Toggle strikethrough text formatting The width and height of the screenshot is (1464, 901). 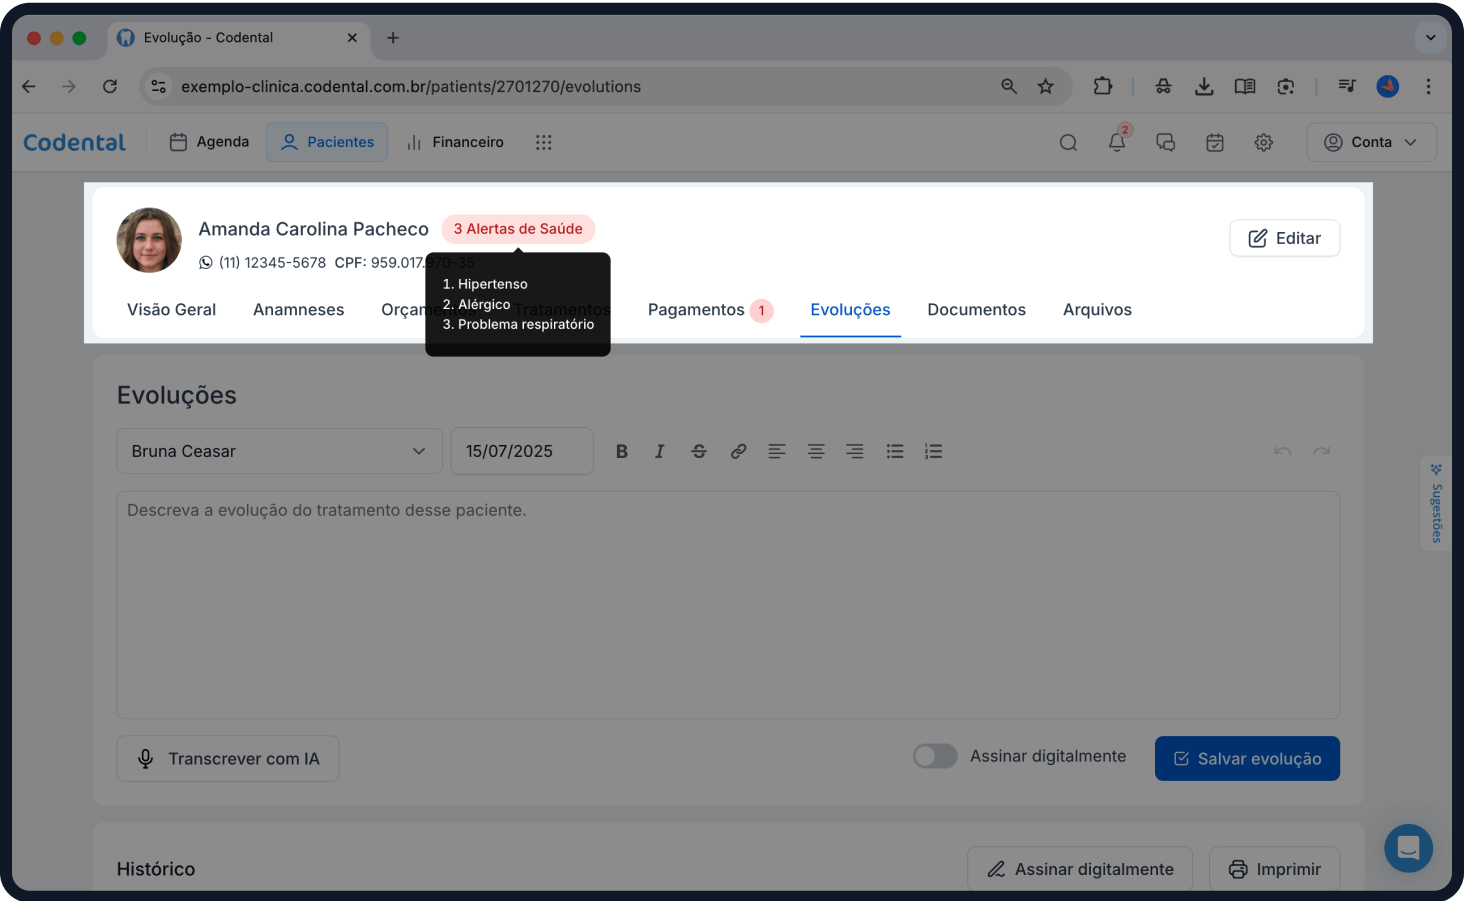coord(699,451)
